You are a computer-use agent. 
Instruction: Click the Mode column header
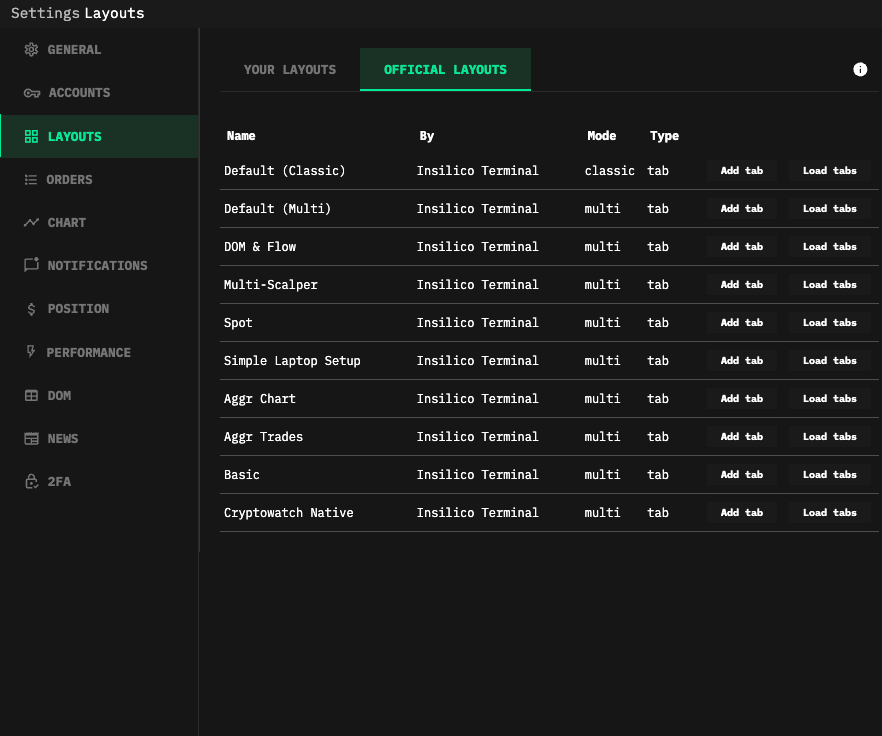(x=601, y=136)
